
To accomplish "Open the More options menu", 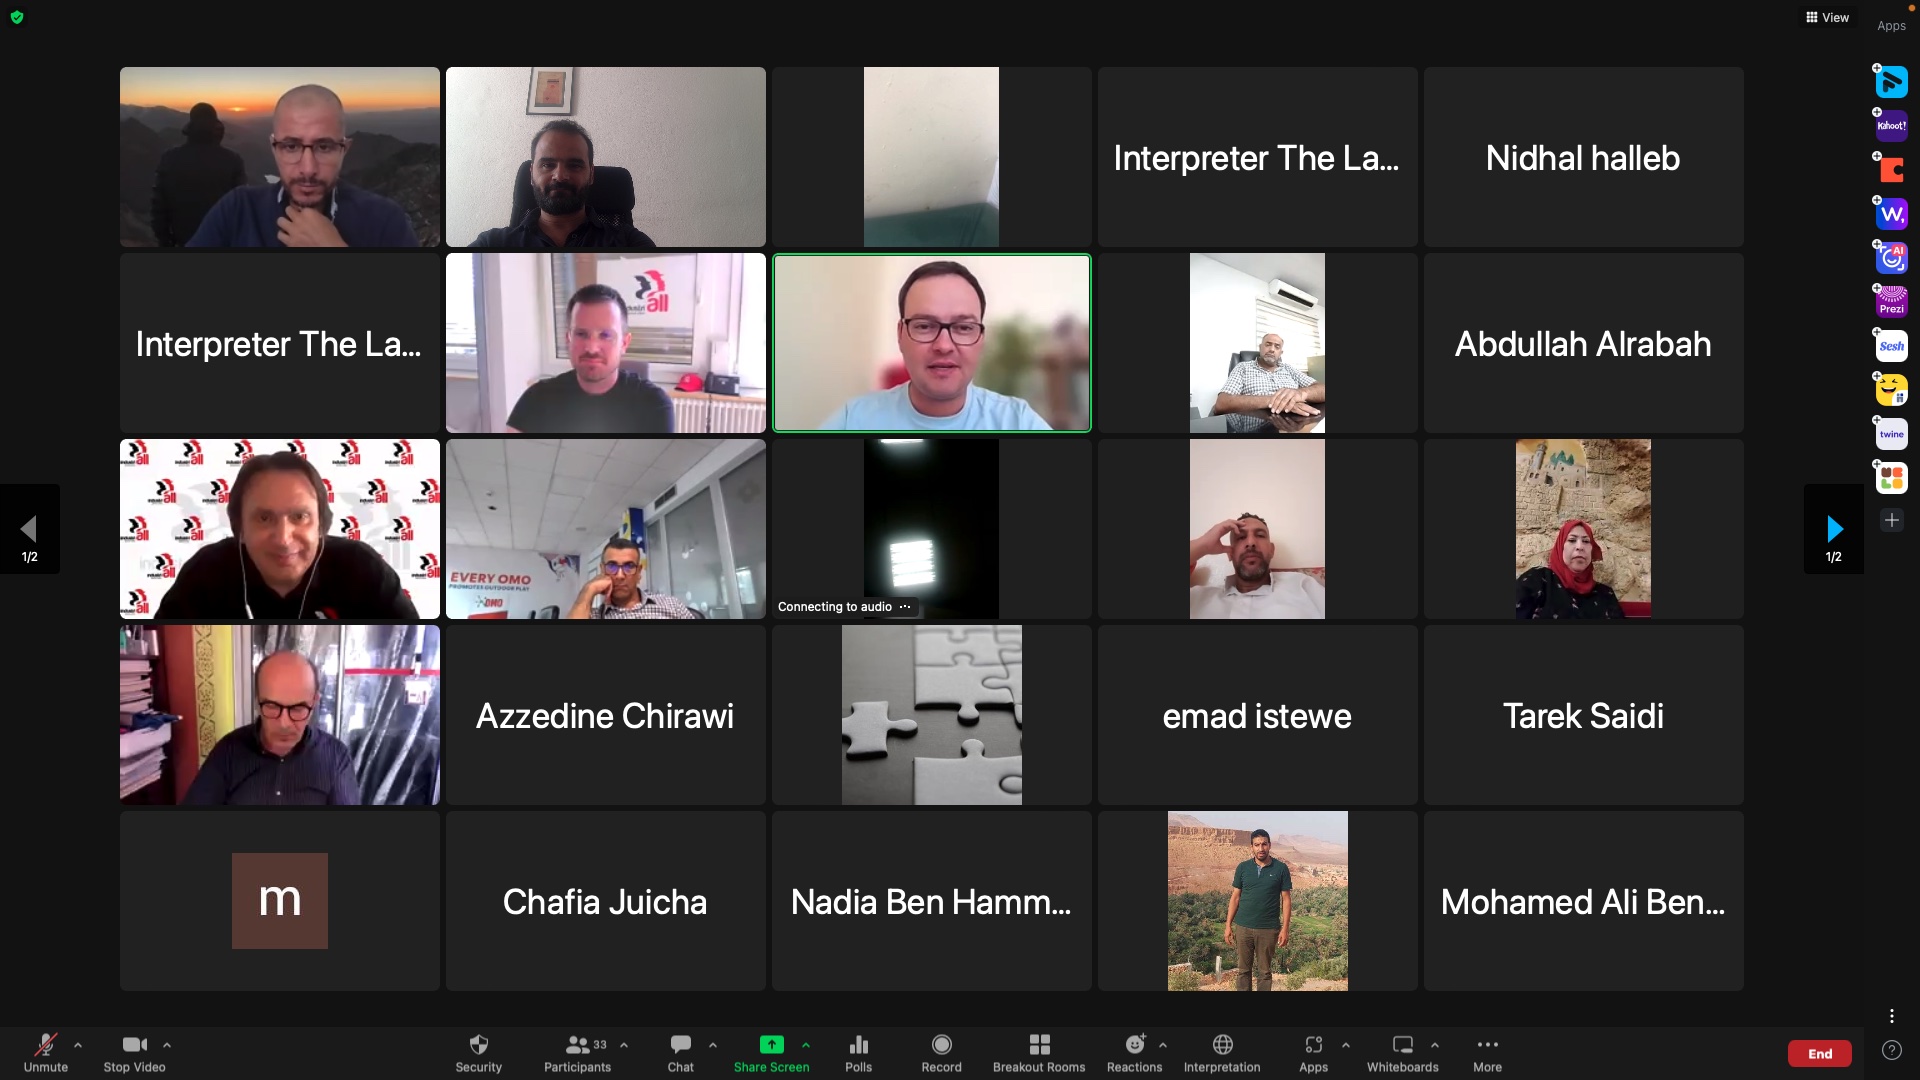I will [1487, 1045].
